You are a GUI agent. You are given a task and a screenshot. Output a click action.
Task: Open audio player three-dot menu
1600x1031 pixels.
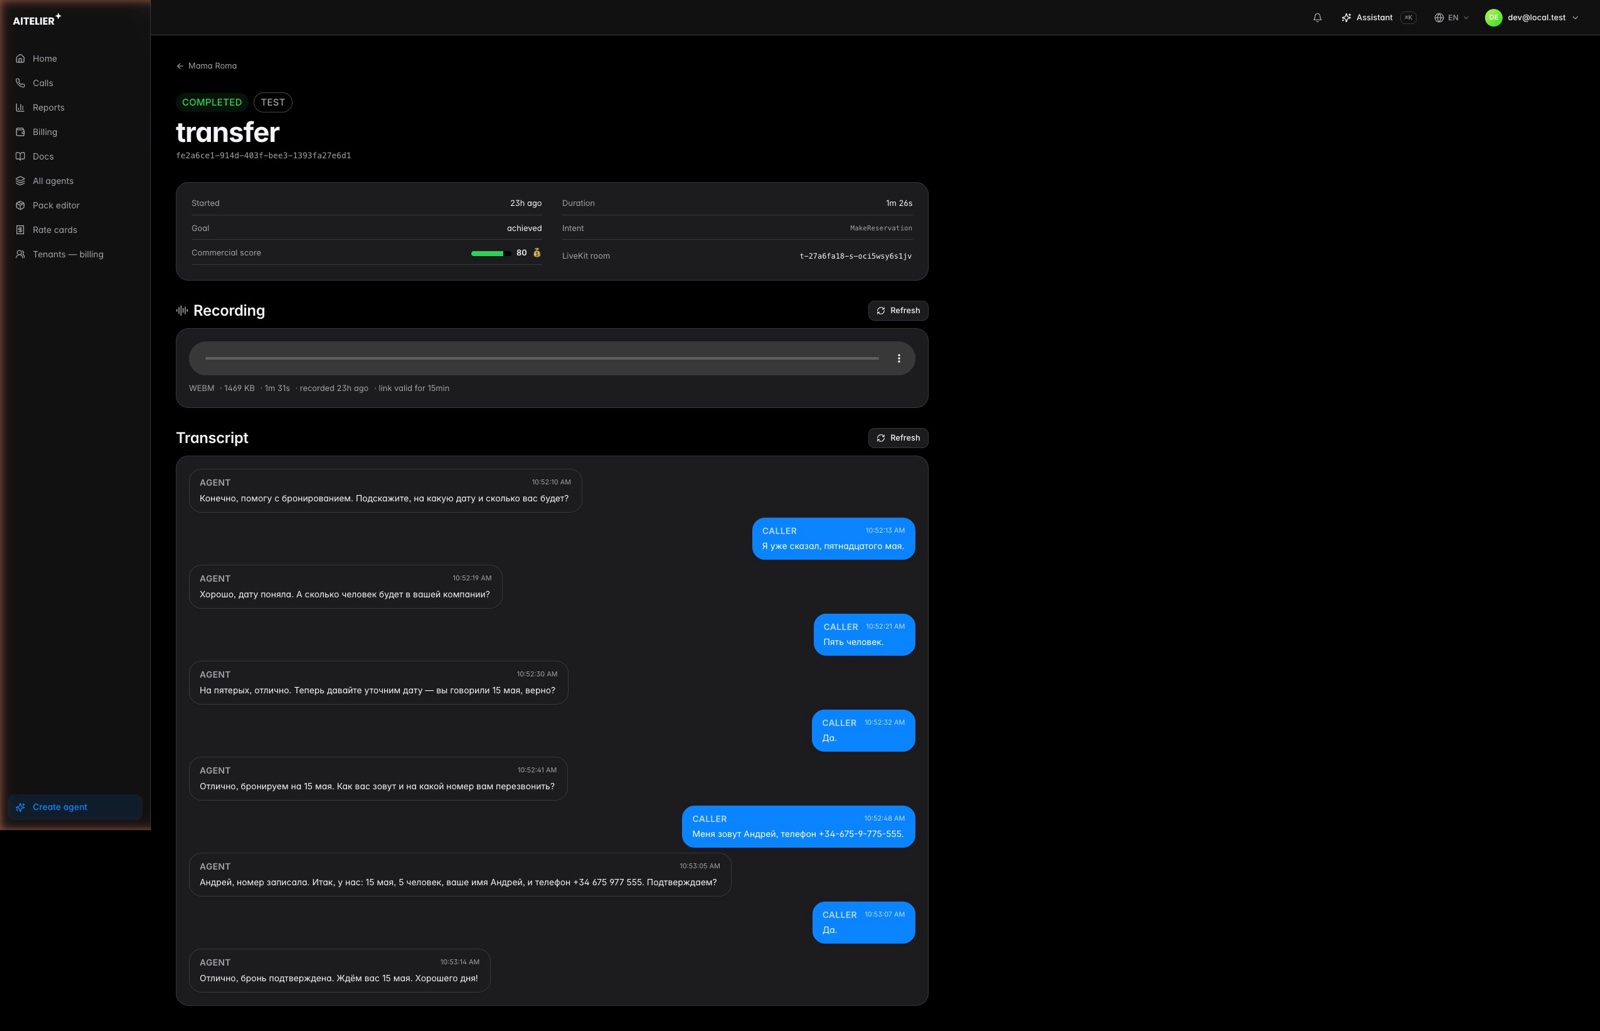click(899, 358)
